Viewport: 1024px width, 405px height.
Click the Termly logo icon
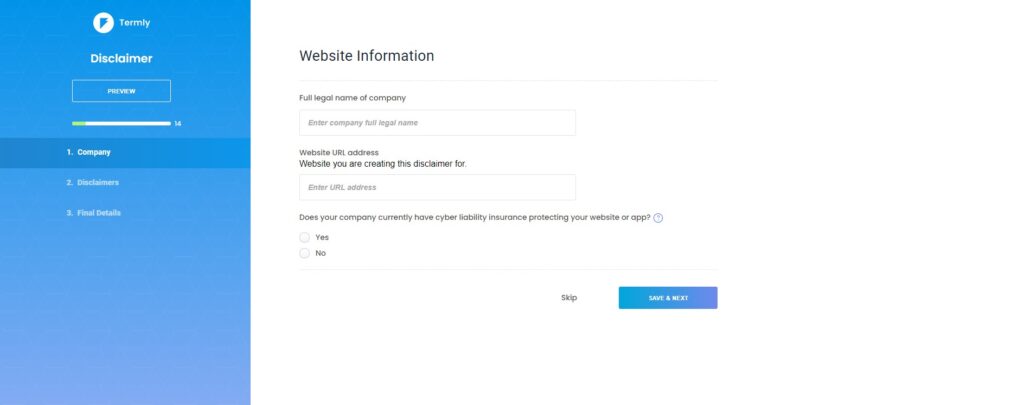click(x=103, y=22)
